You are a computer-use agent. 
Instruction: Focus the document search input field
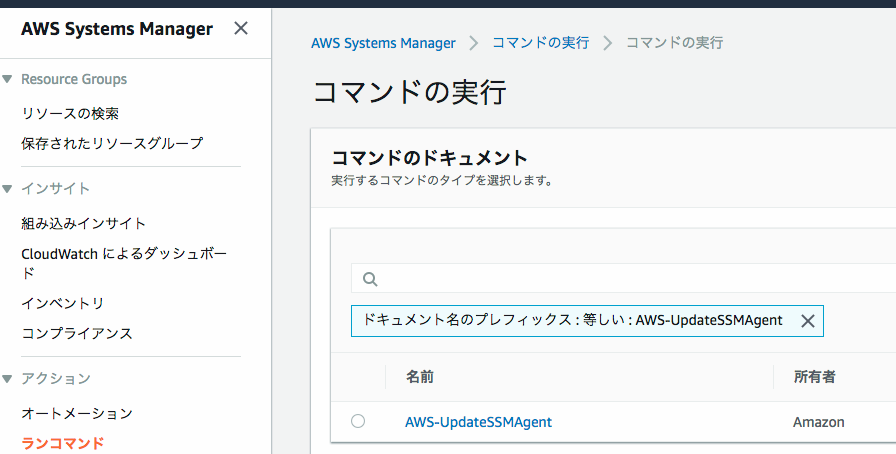coord(623,278)
